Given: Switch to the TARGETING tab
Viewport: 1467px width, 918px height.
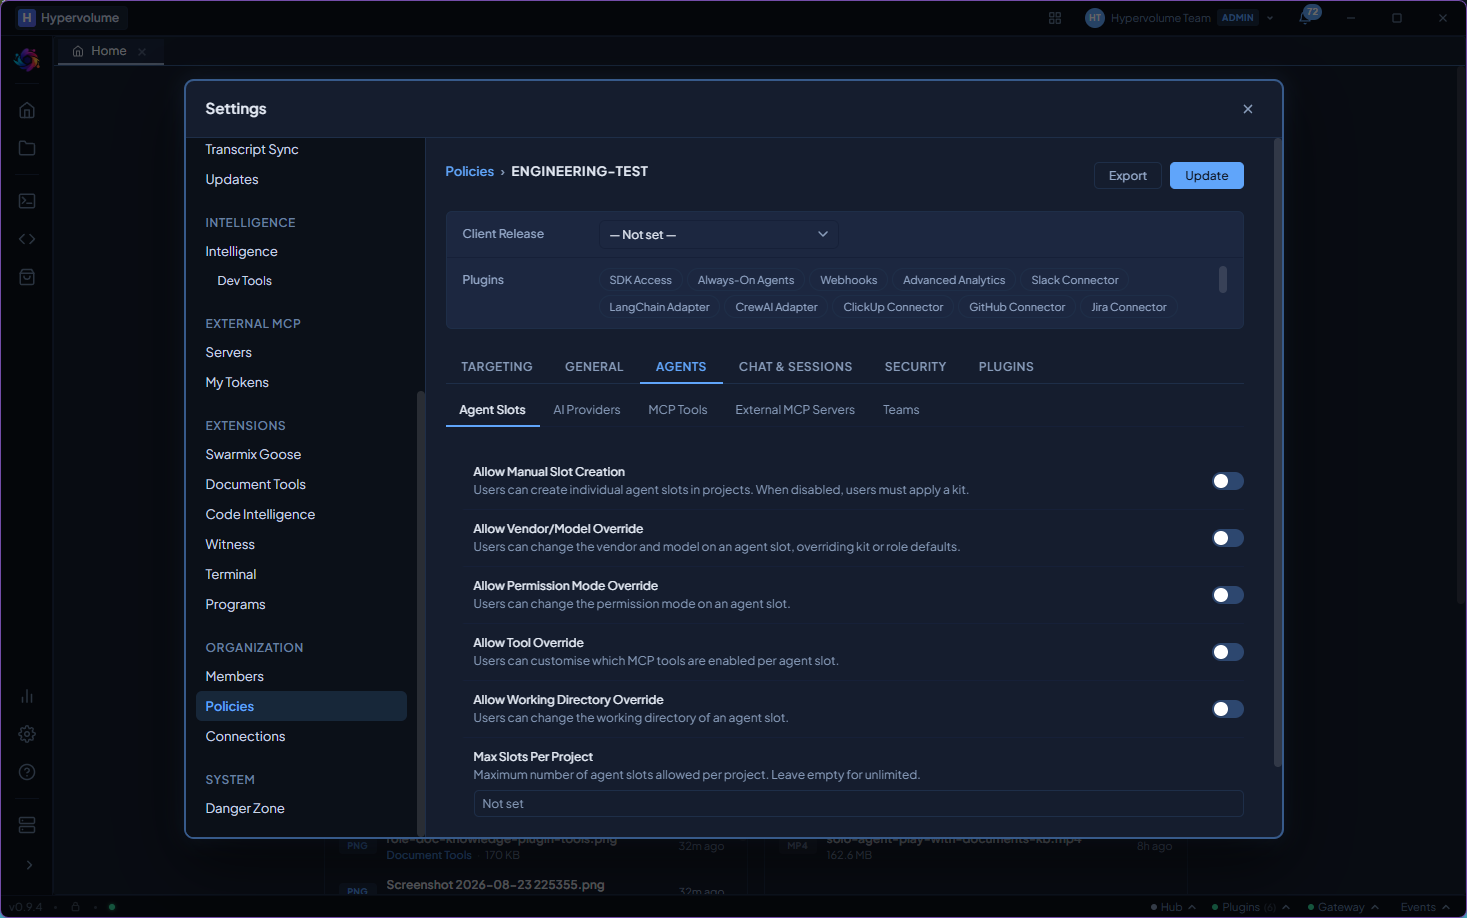Looking at the screenshot, I should tap(497, 367).
